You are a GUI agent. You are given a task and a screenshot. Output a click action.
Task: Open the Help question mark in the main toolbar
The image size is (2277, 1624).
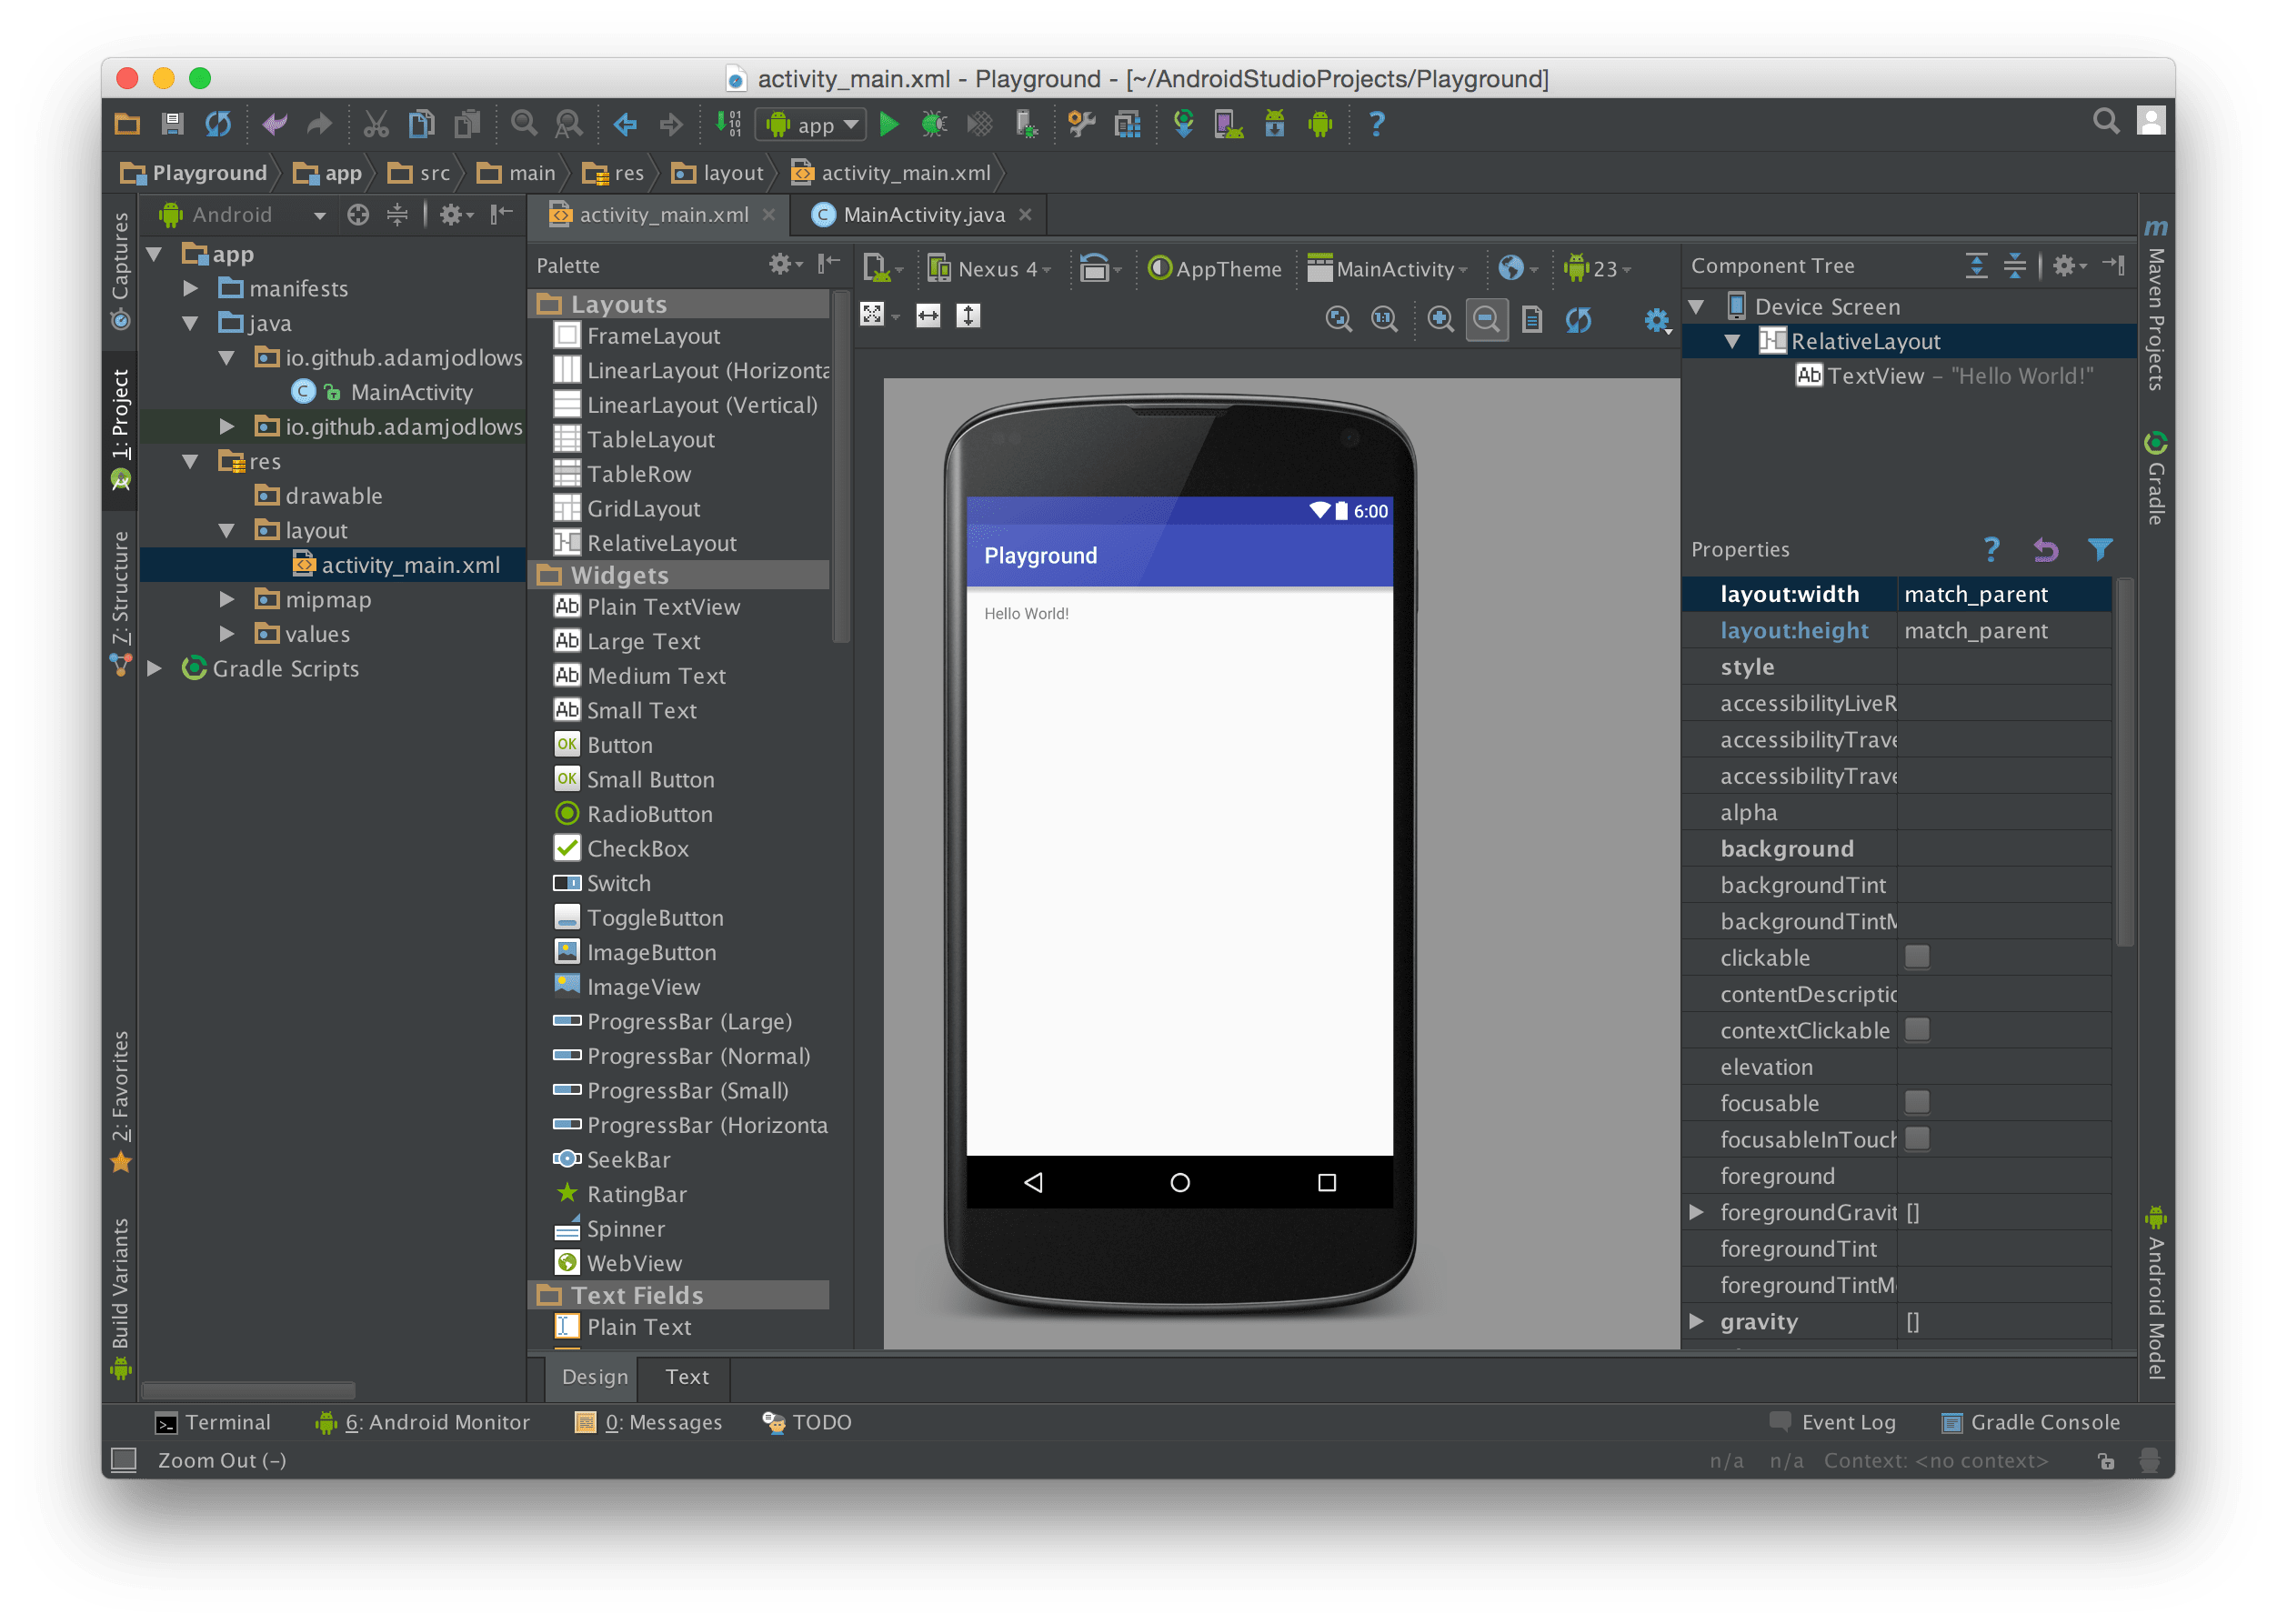(1376, 124)
